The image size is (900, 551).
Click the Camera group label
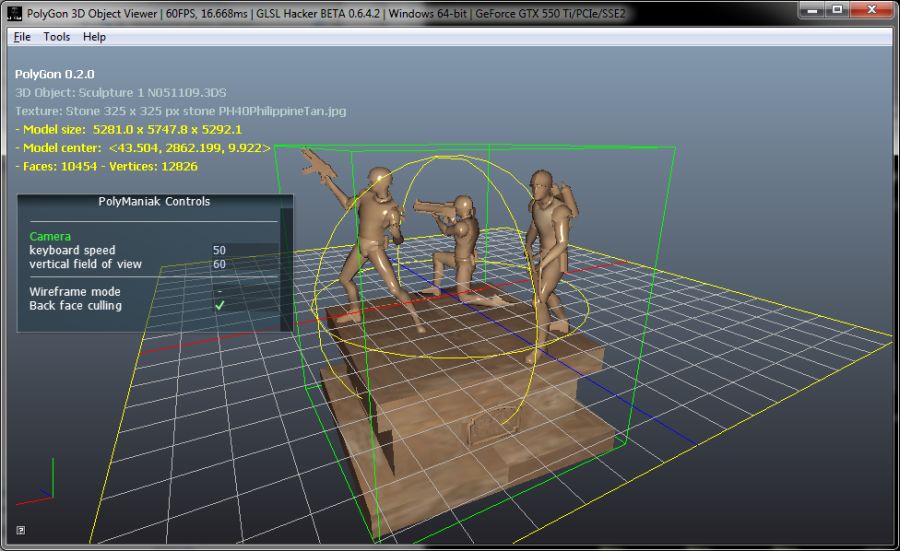[50, 236]
